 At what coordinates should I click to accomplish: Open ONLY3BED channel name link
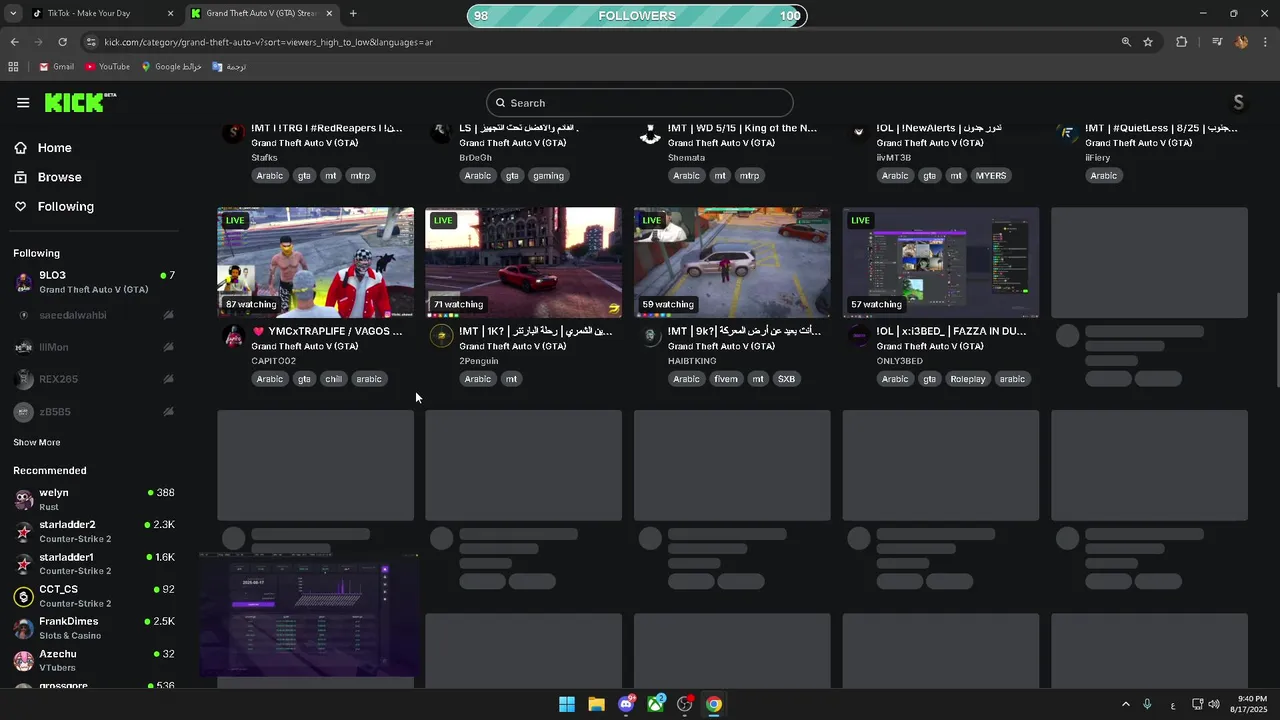pyautogui.click(x=899, y=361)
